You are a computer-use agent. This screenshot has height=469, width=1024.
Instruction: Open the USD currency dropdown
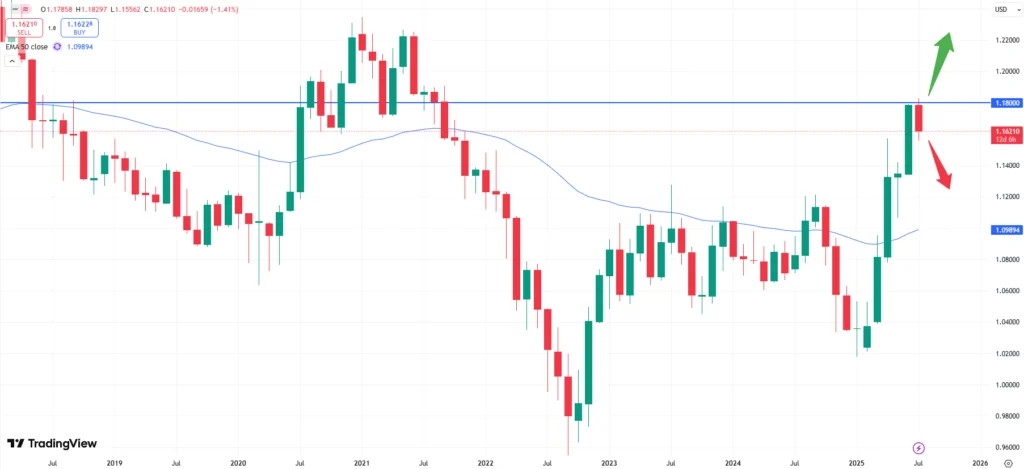click(x=1000, y=11)
